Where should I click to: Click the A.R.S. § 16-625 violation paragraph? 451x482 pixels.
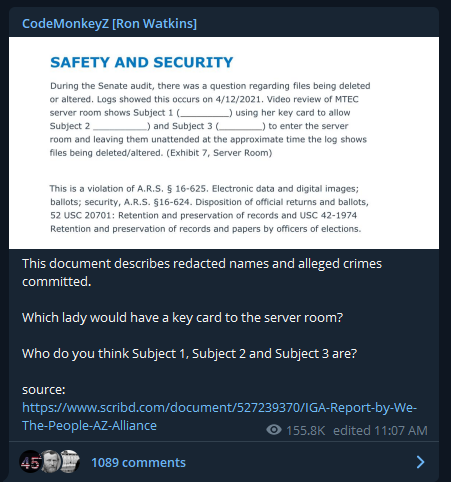tap(209, 209)
